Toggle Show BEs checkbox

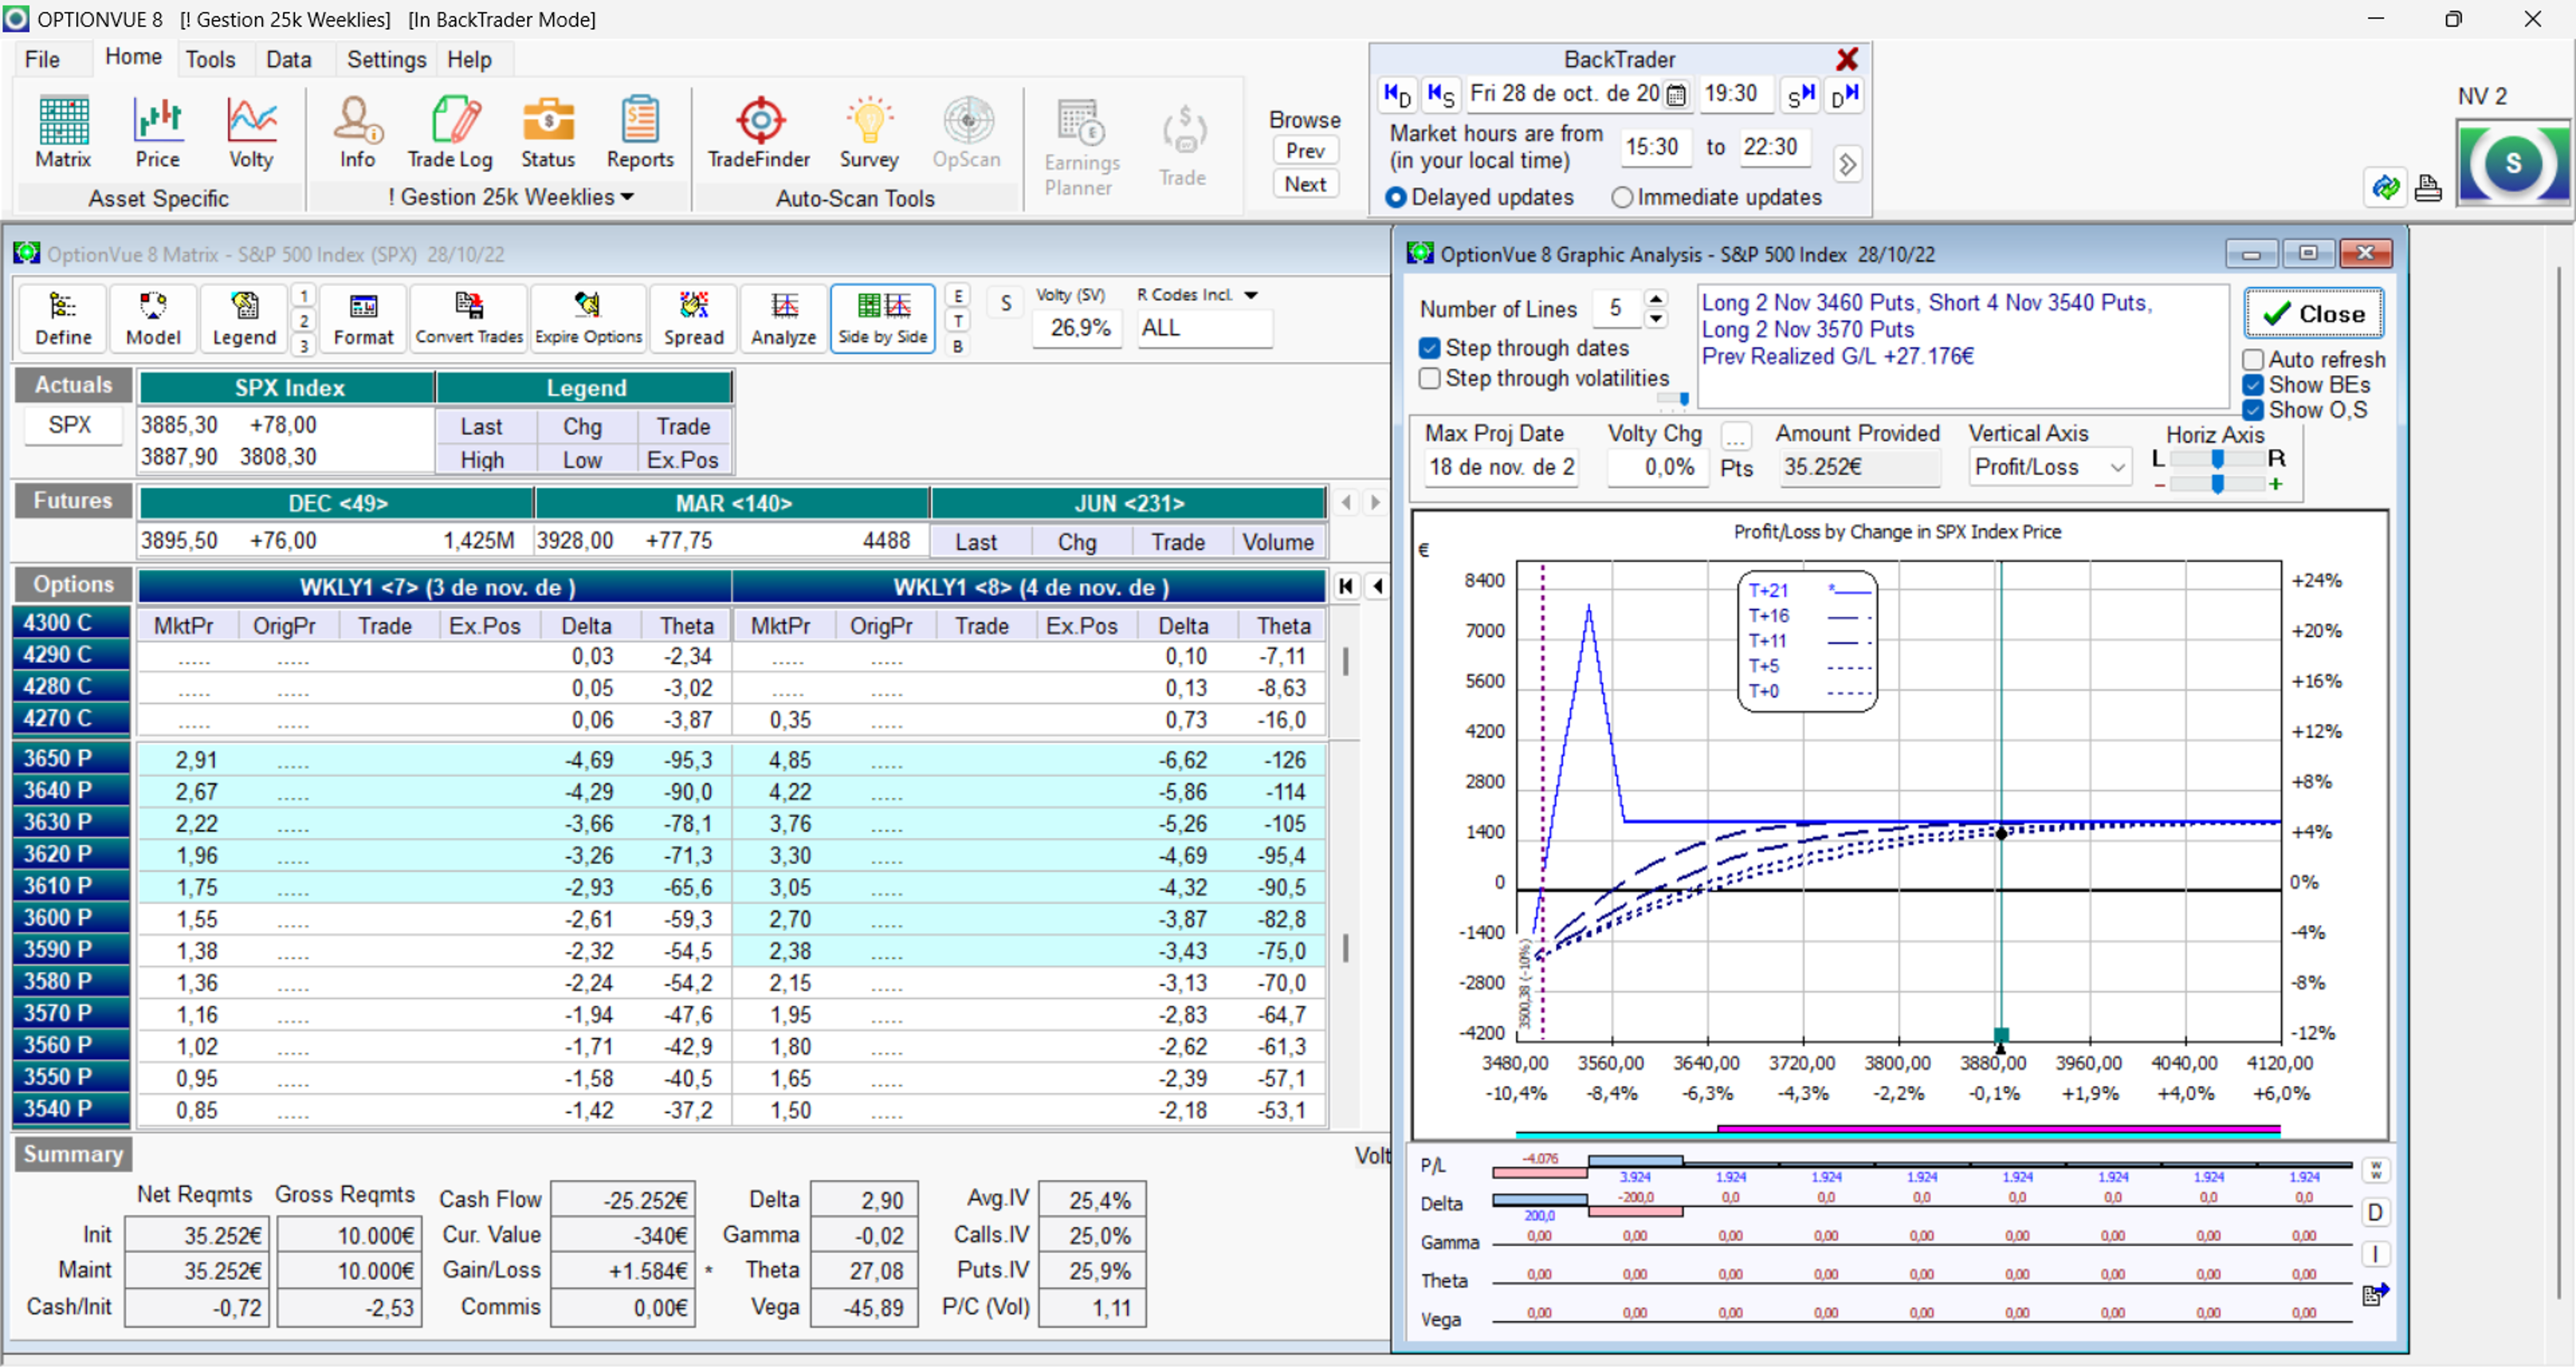[2253, 385]
